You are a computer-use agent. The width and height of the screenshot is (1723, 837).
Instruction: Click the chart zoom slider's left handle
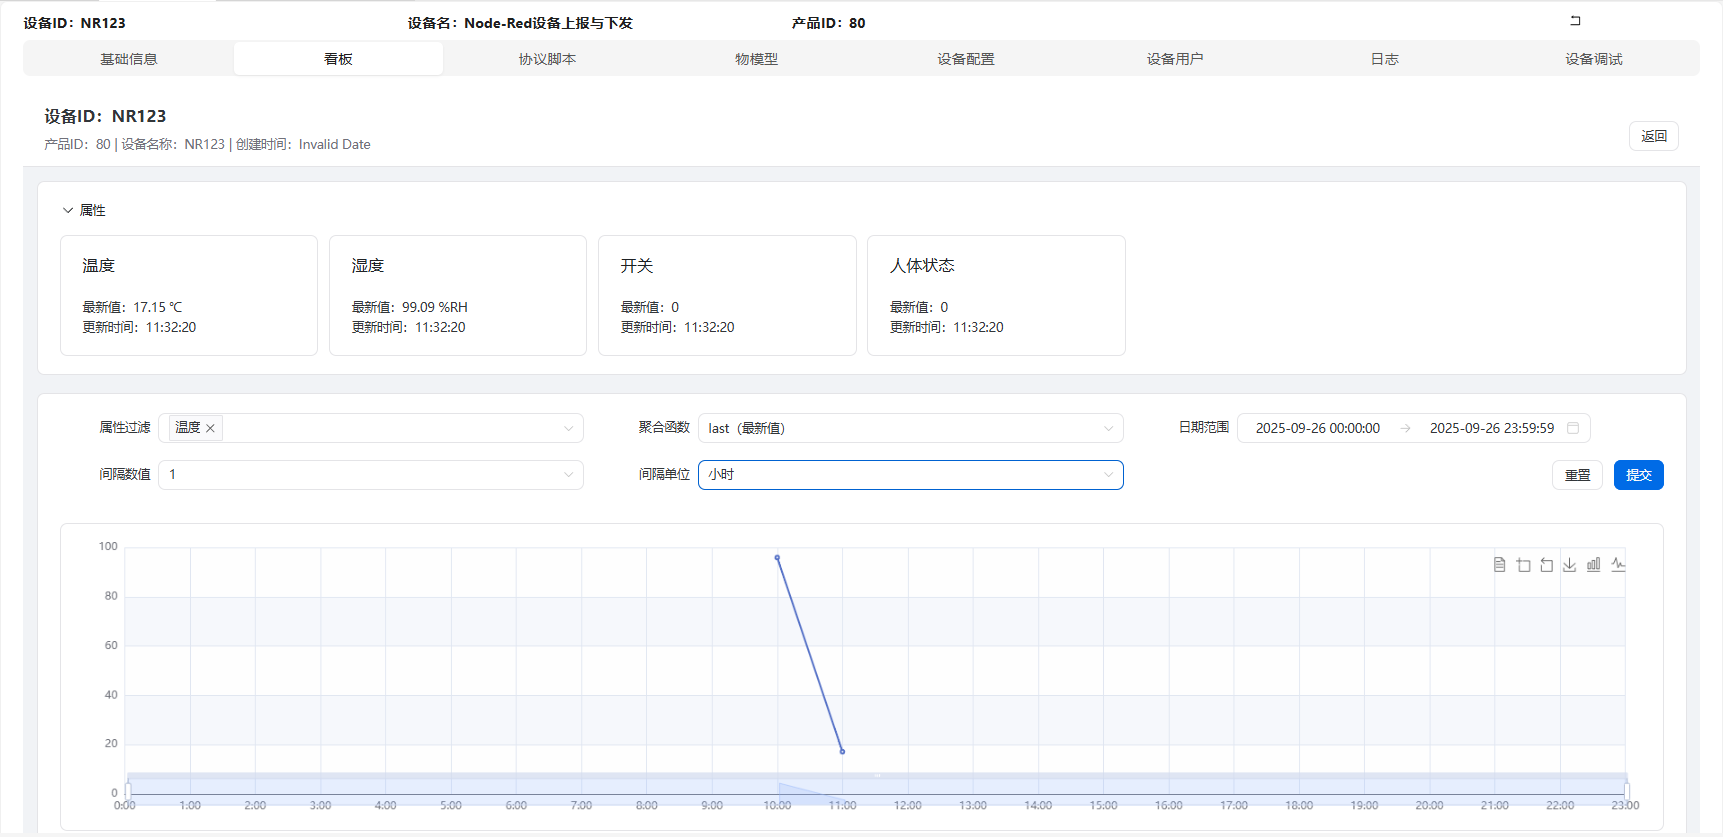tap(128, 790)
